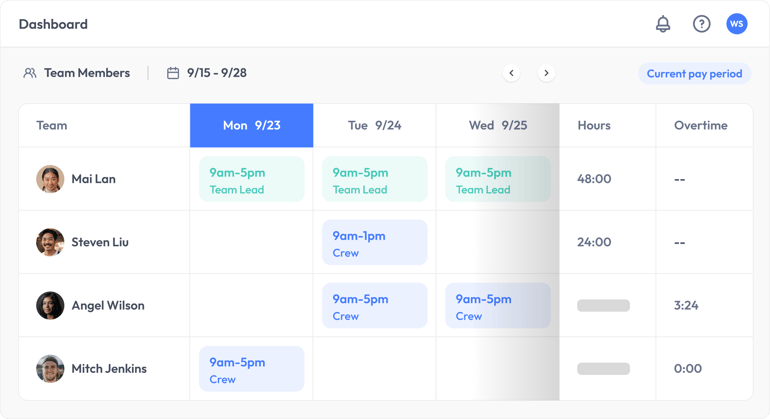Image resolution: width=770 pixels, height=419 pixels.
Task: Open Mai Lan's Monday 9am-5pm Team Lead shift
Action: (x=251, y=179)
